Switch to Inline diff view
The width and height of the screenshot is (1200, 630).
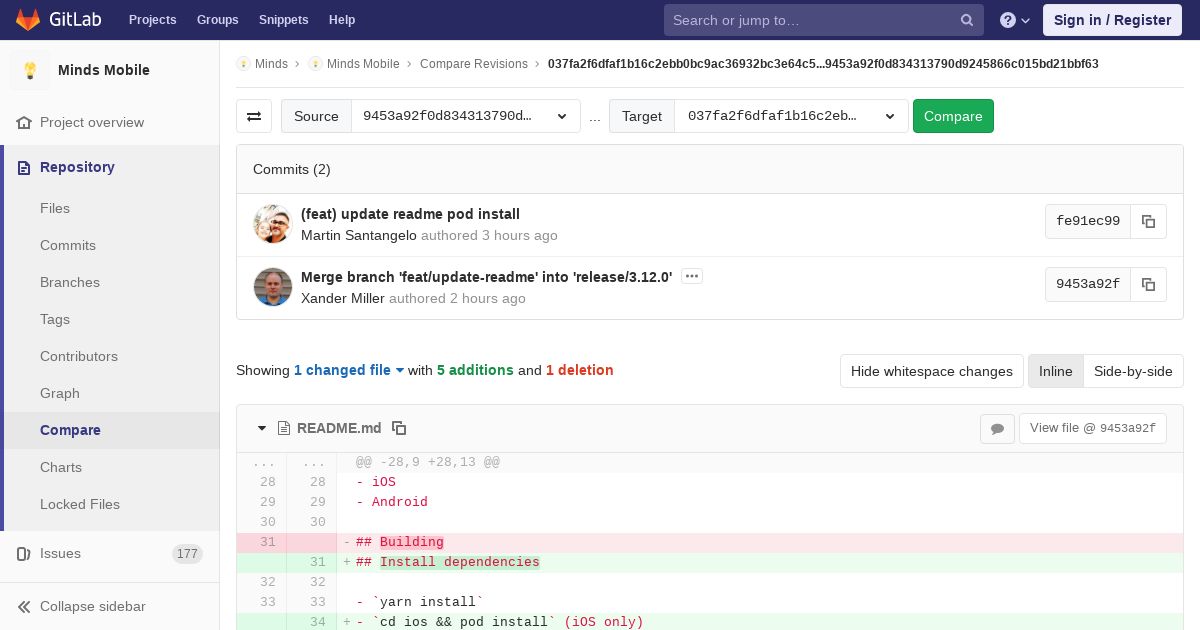[1055, 371]
